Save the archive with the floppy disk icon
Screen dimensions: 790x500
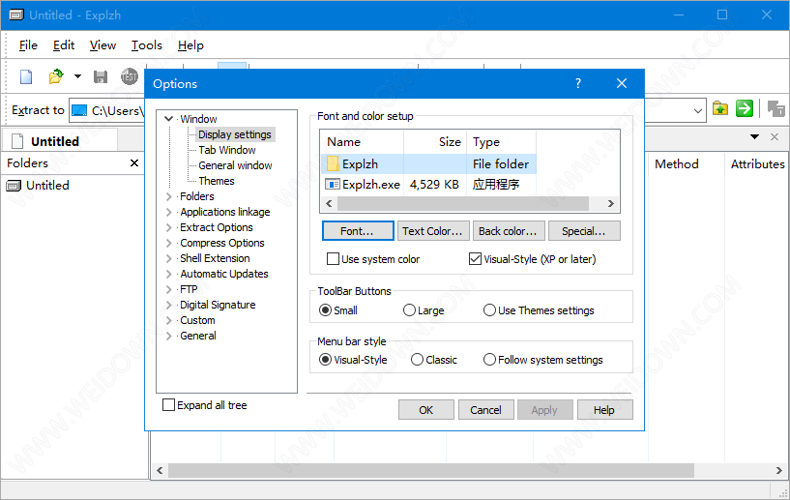coord(101,77)
